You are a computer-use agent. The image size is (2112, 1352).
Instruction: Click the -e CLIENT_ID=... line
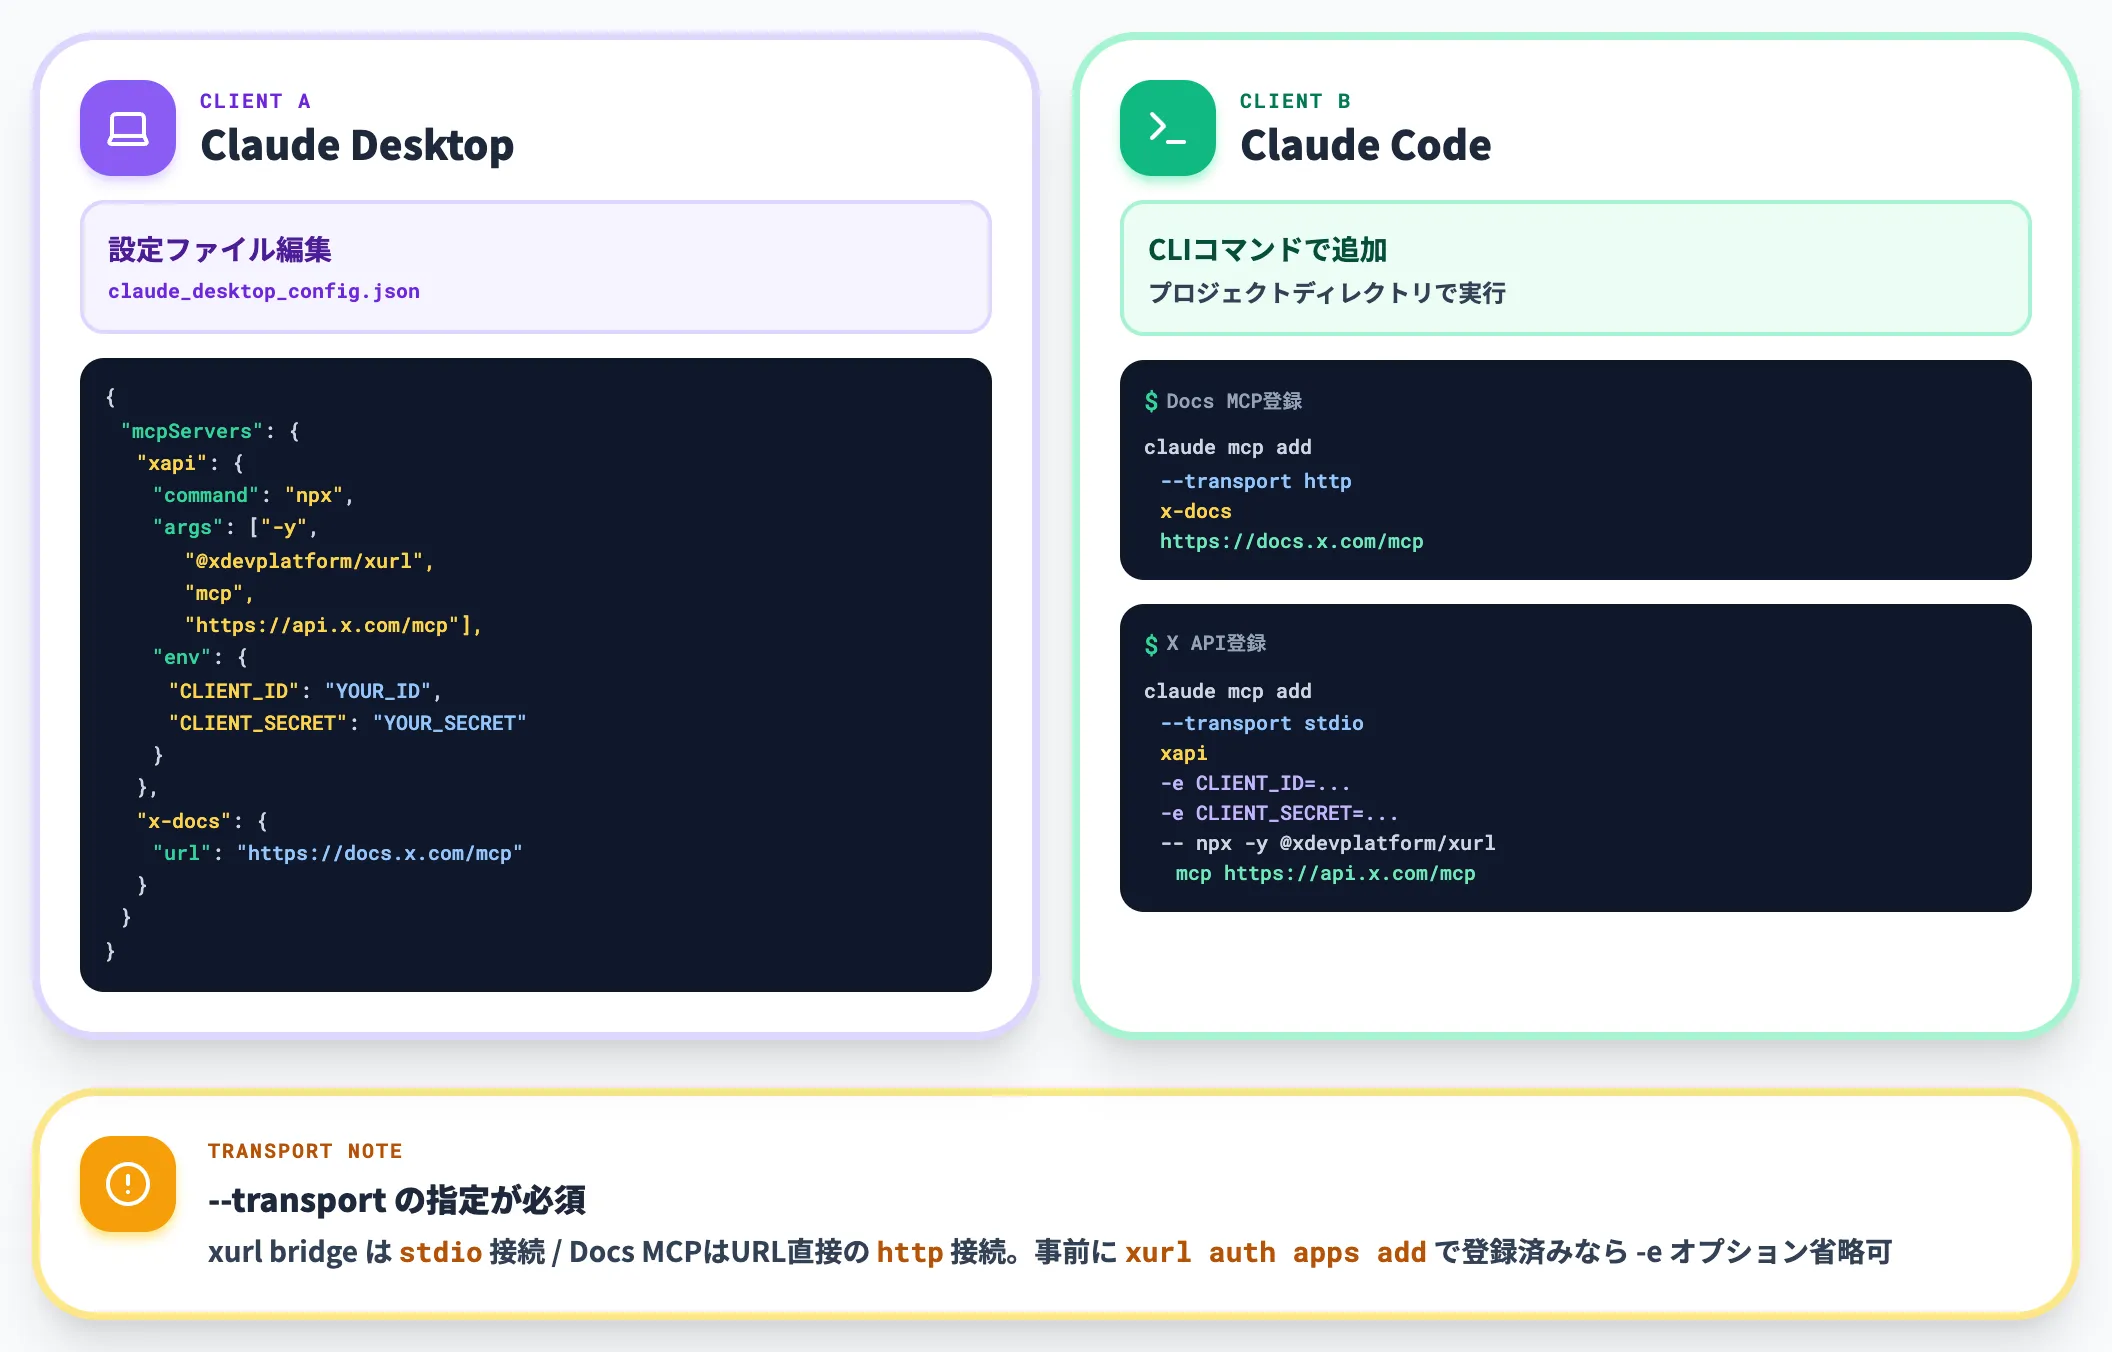(x=1255, y=783)
